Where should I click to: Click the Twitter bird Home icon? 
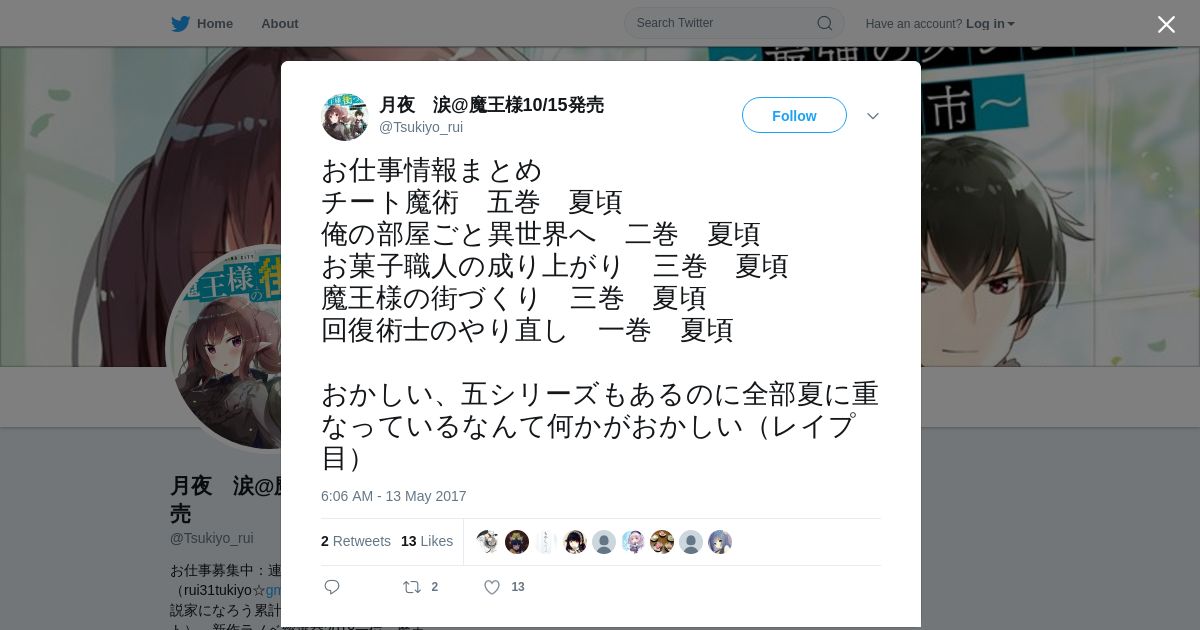pyautogui.click(x=180, y=24)
